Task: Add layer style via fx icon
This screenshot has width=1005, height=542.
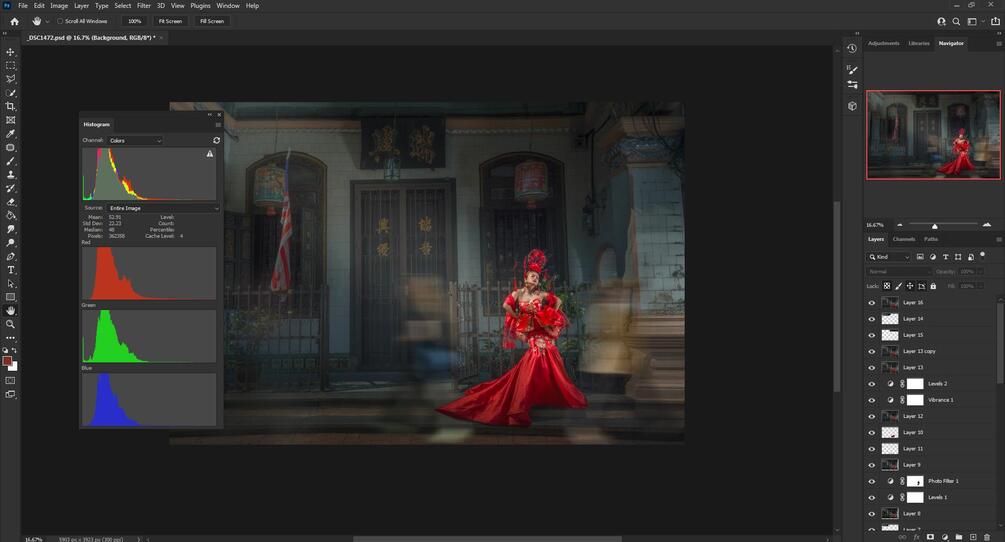Action: click(x=917, y=537)
